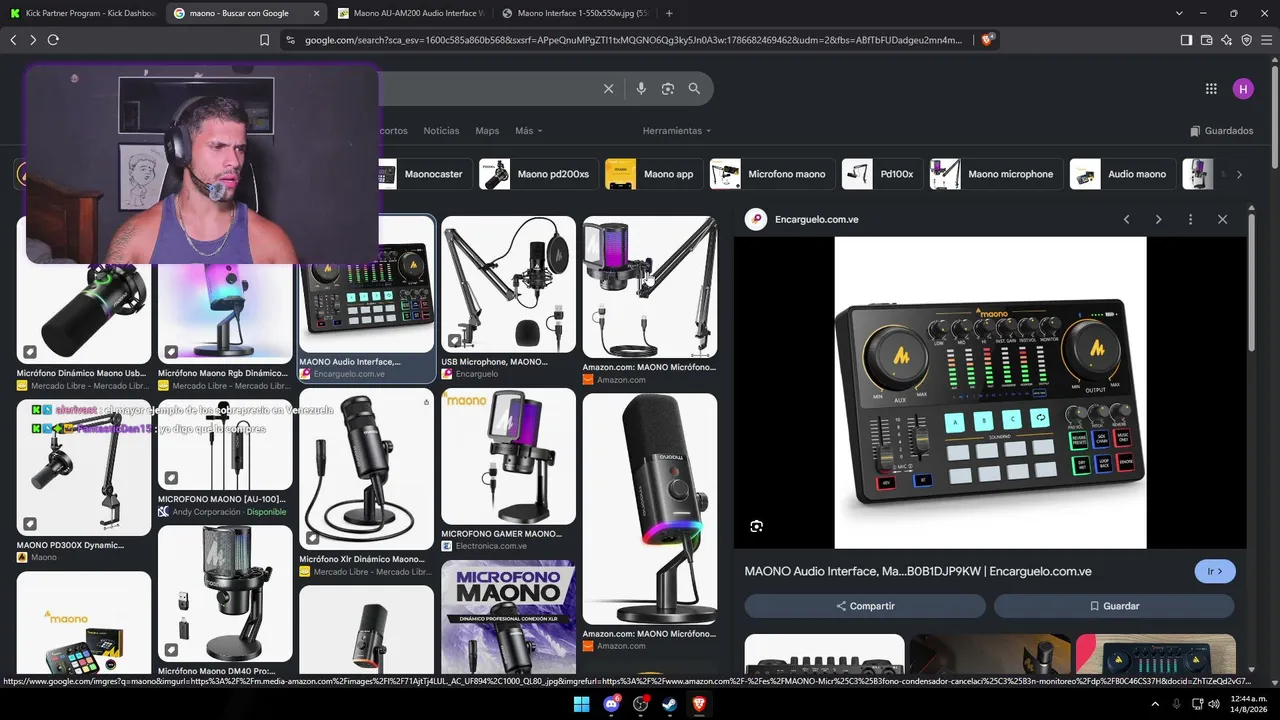This screenshot has width=1280, height=720.
Task: Show the next image in the preview panel
Action: point(1158,219)
